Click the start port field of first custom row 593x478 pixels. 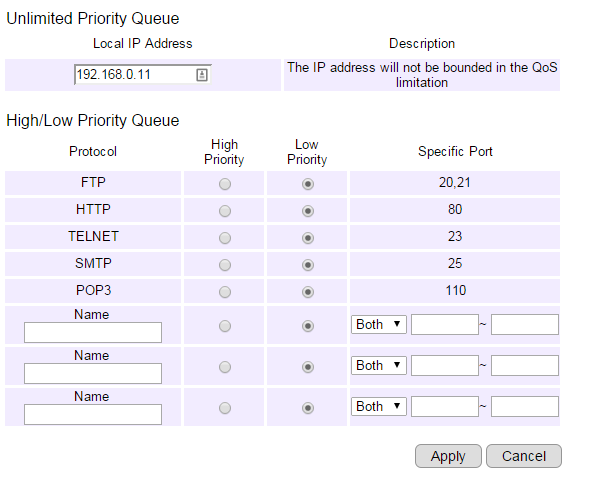pos(445,324)
